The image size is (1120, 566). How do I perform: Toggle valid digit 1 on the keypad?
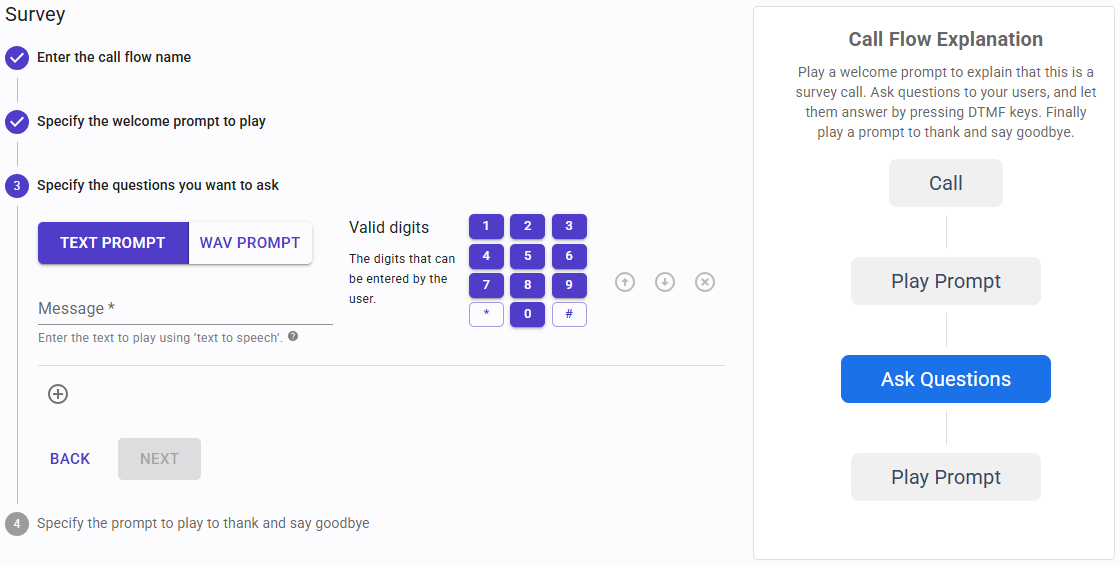(x=486, y=226)
